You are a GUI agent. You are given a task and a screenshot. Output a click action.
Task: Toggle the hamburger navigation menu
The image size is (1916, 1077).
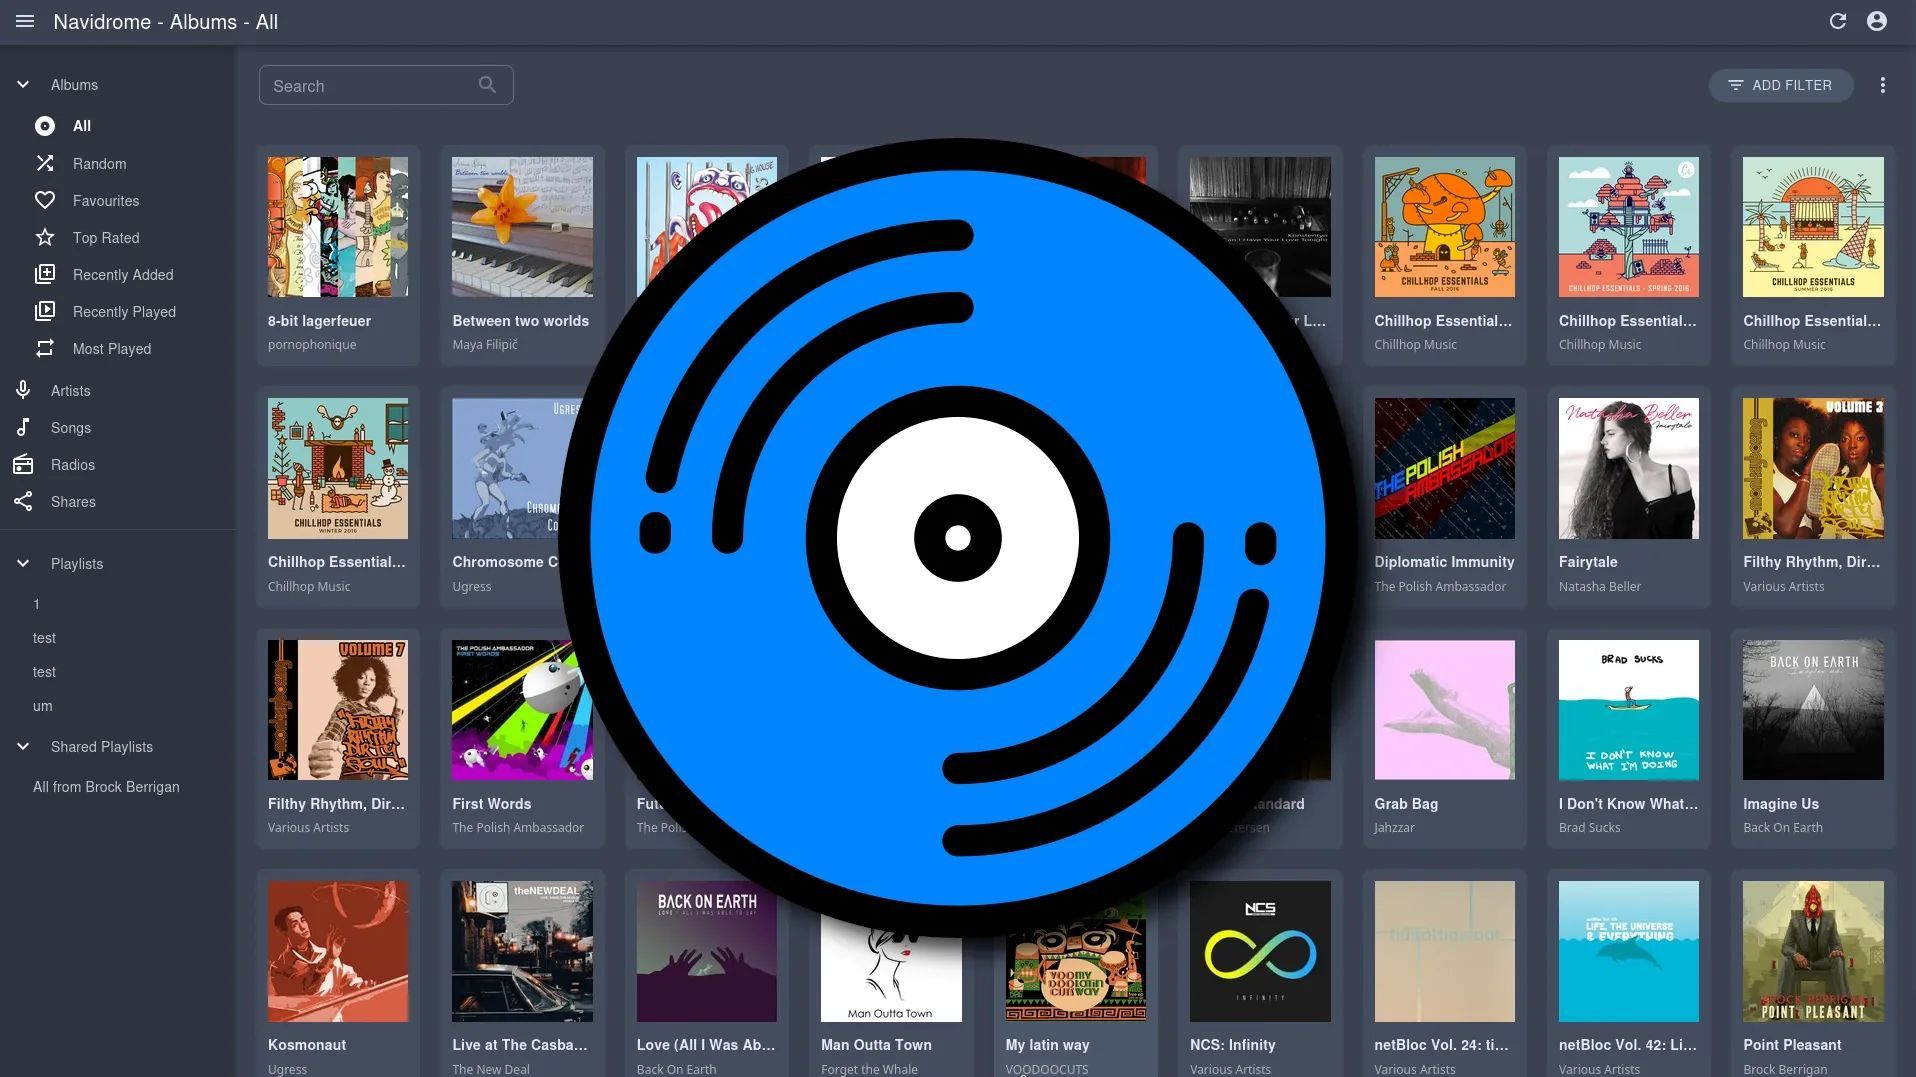coord(25,21)
